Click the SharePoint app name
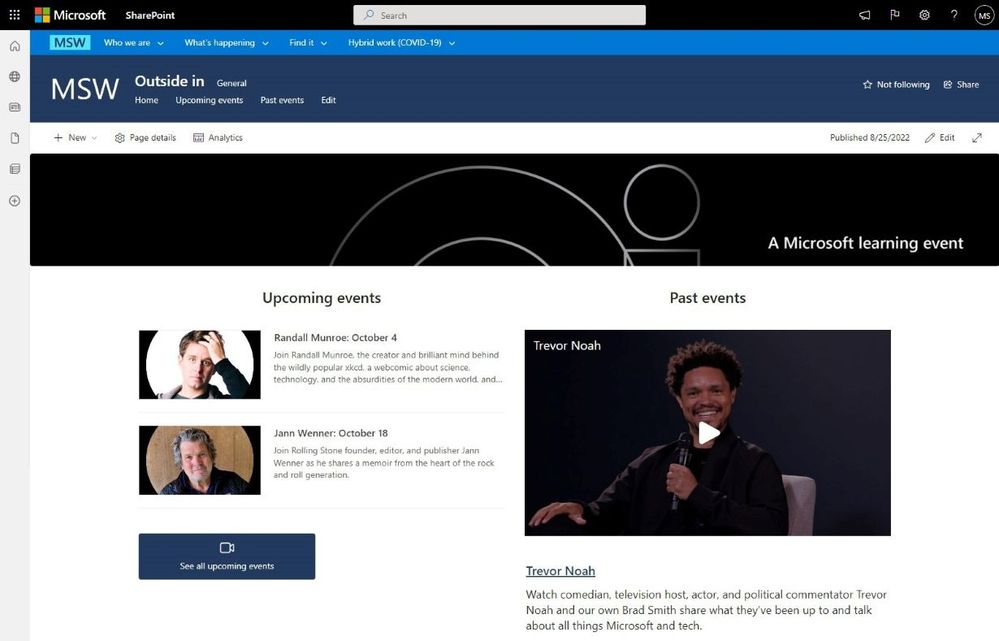This screenshot has width=999, height=641. click(x=150, y=15)
